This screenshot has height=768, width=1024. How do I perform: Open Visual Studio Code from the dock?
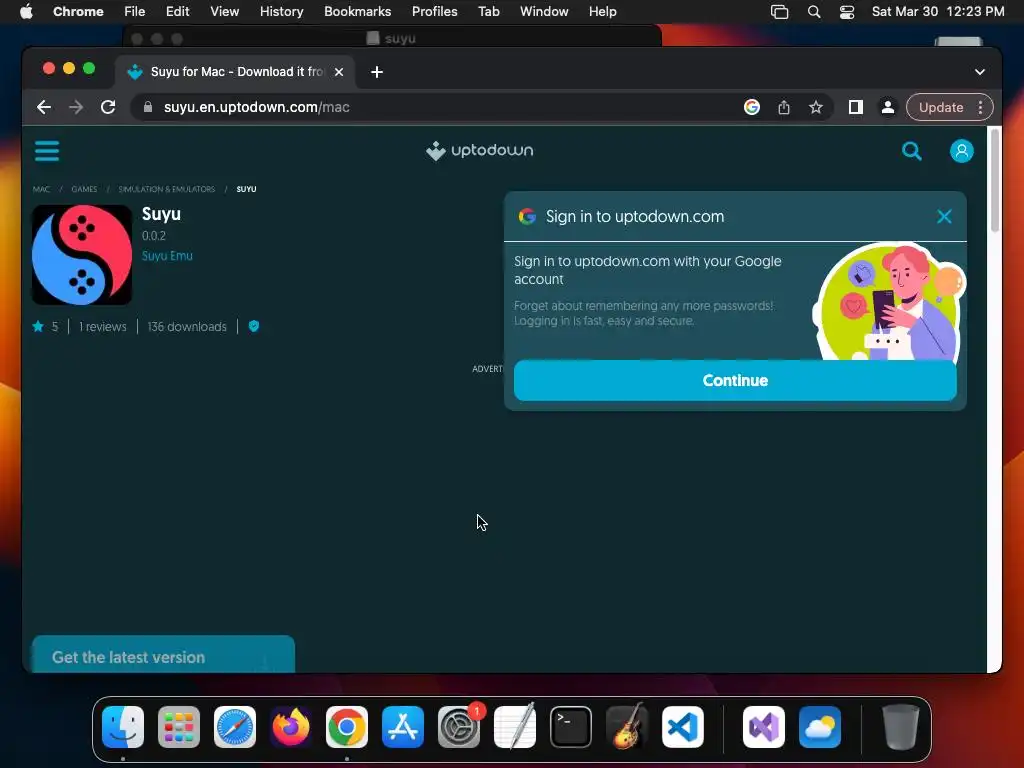pyautogui.click(x=683, y=727)
